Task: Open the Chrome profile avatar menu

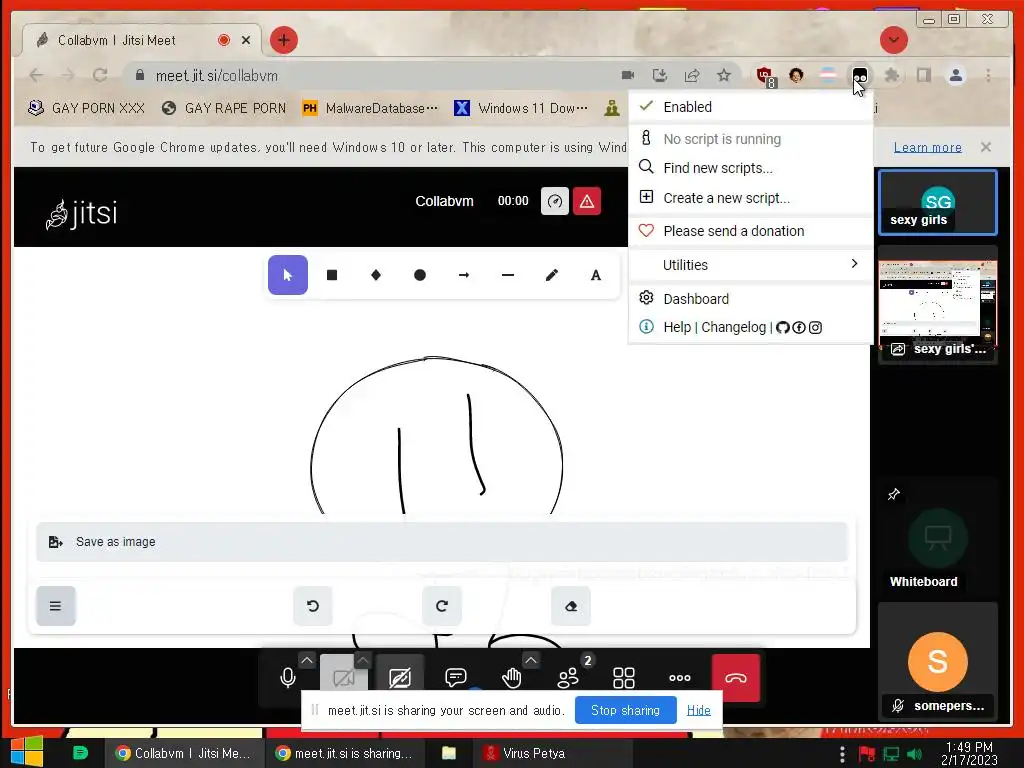Action: pyautogui.click(x=955, y=76)
